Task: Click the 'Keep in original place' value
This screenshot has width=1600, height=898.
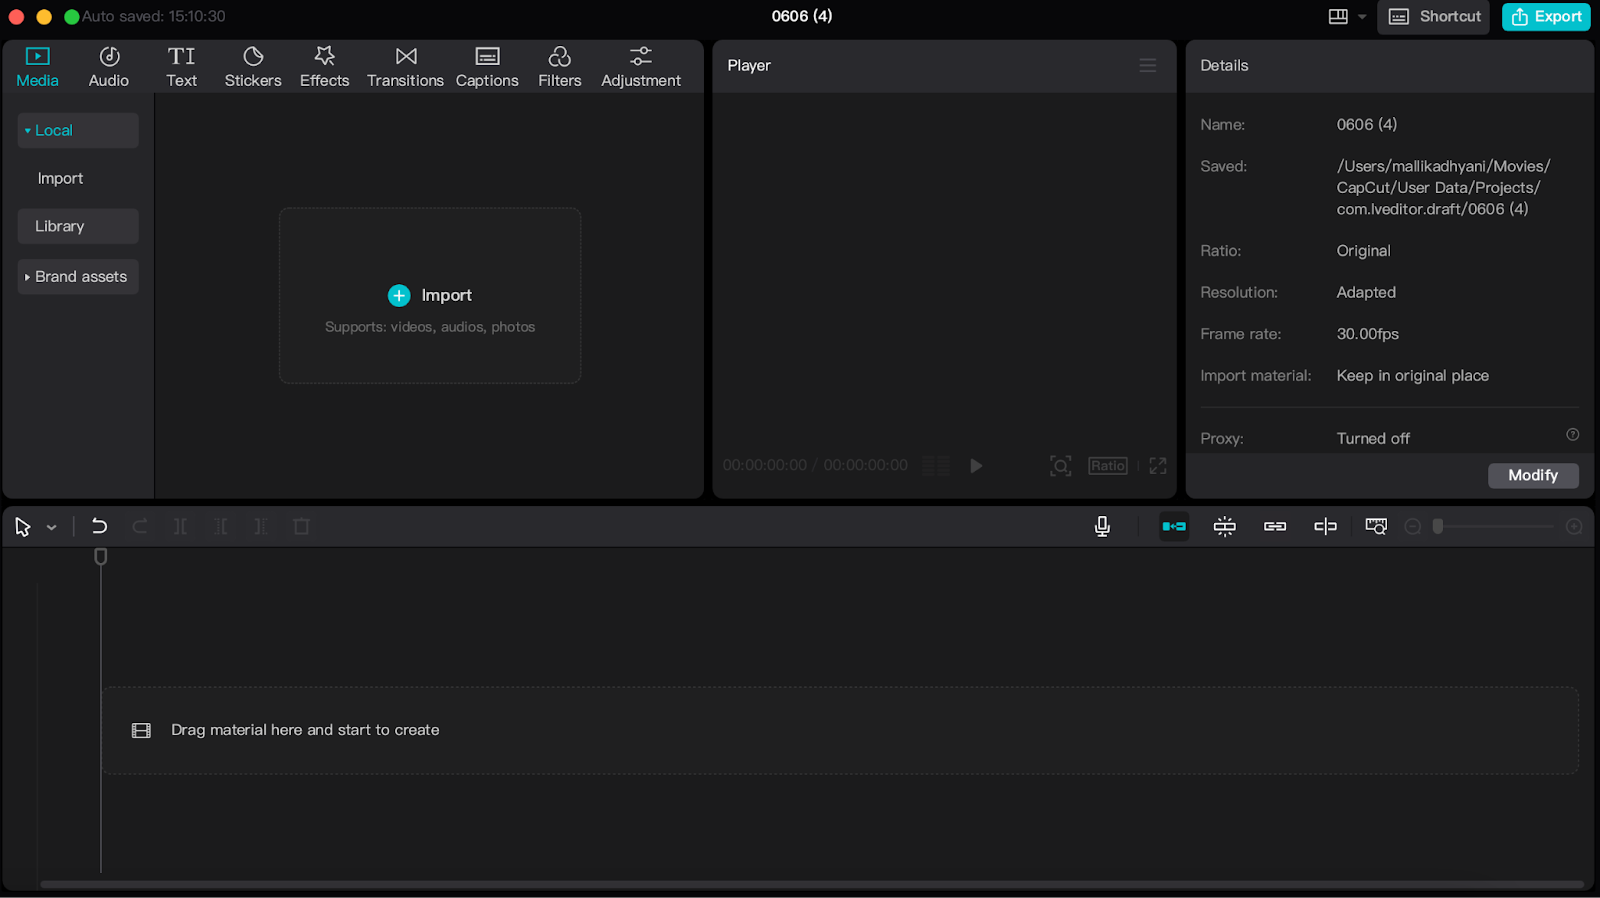Action: click(1412, 376)
